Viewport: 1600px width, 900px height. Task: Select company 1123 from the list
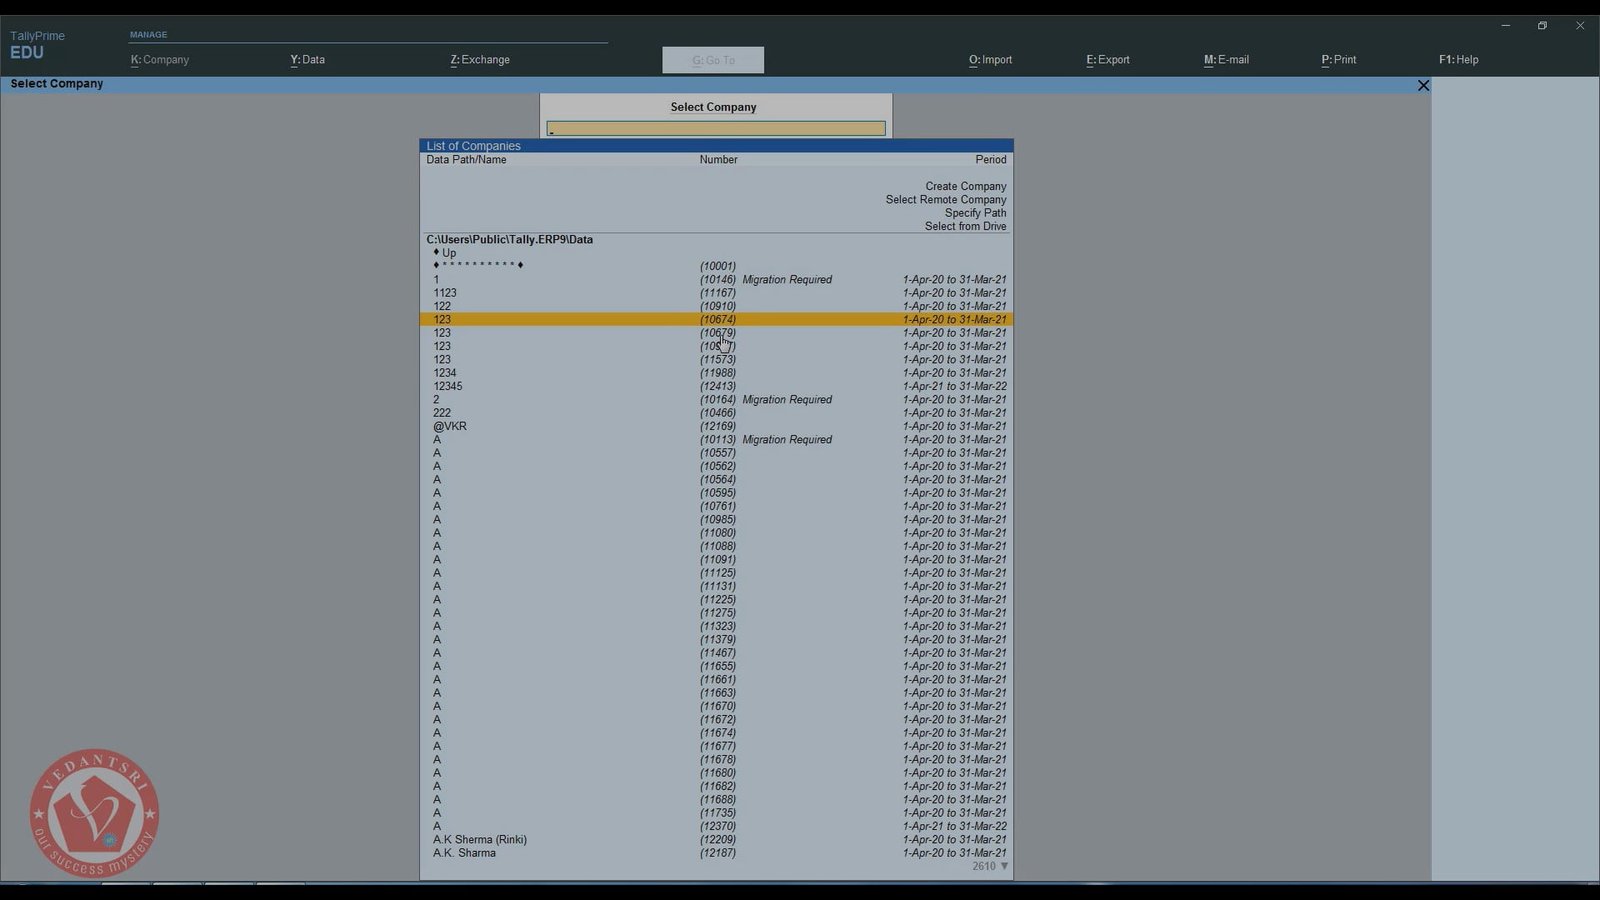click(x=445, y=293)
